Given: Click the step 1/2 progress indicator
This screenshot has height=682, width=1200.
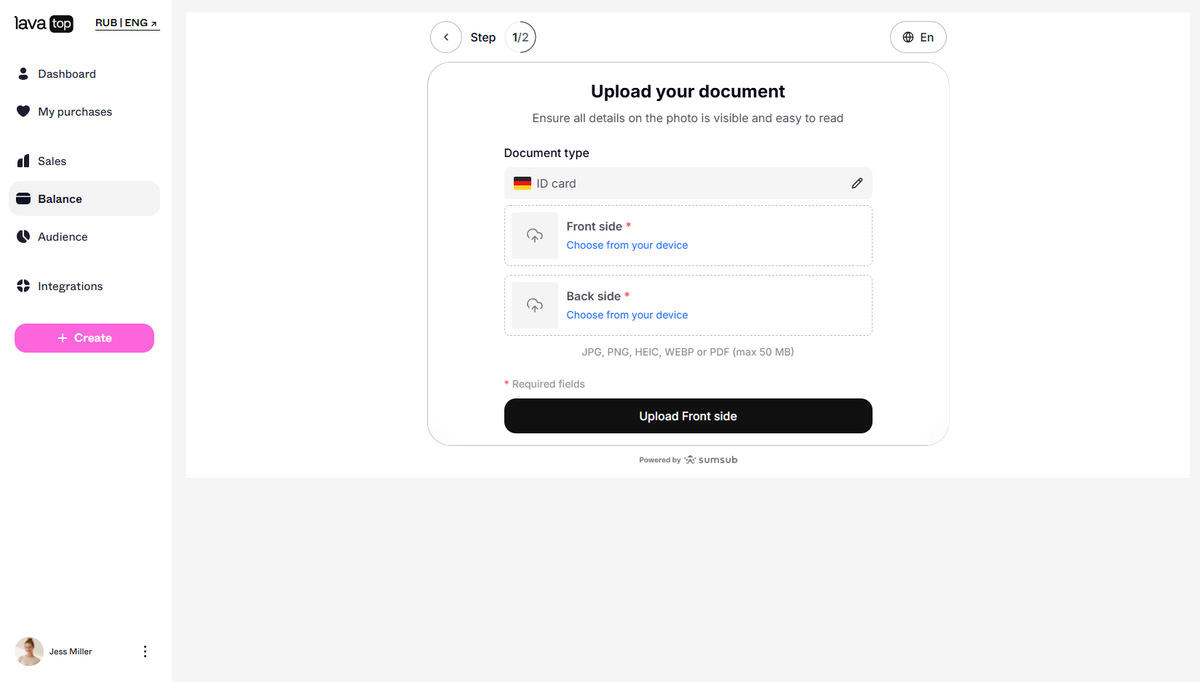Looking at the screenshot, I should coord(520,37).
